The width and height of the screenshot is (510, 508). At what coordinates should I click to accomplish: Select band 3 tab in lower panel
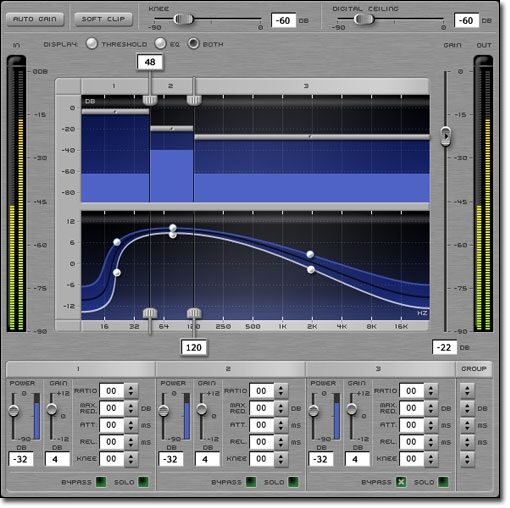380,369
